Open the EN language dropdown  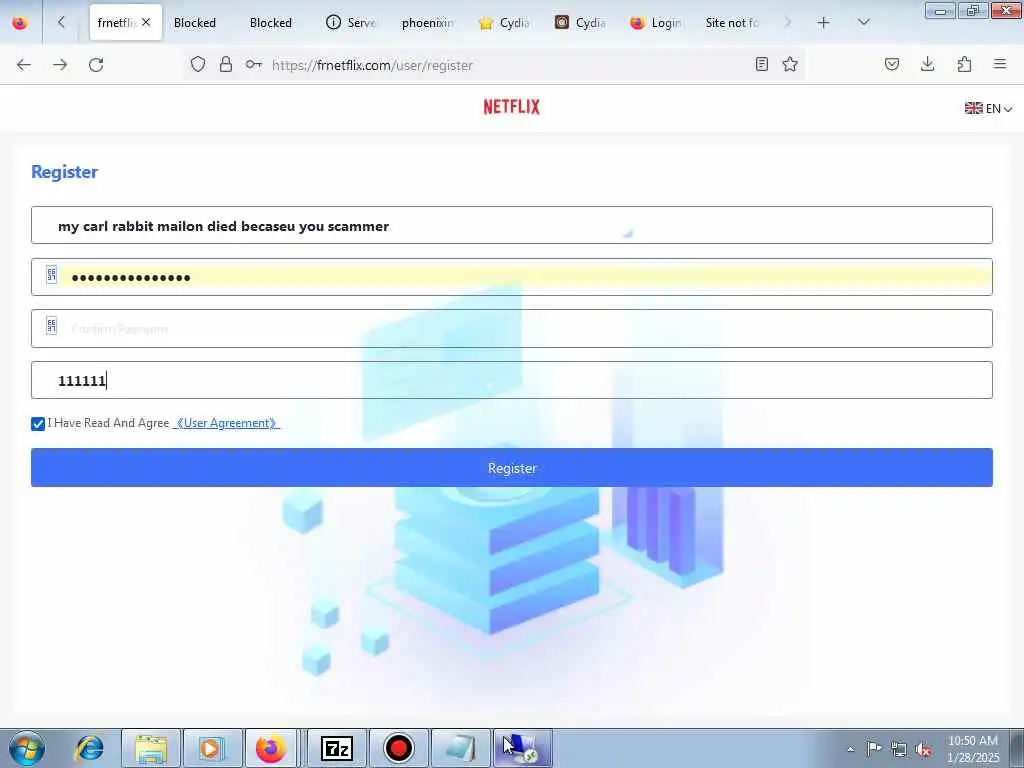coord(988,108)
